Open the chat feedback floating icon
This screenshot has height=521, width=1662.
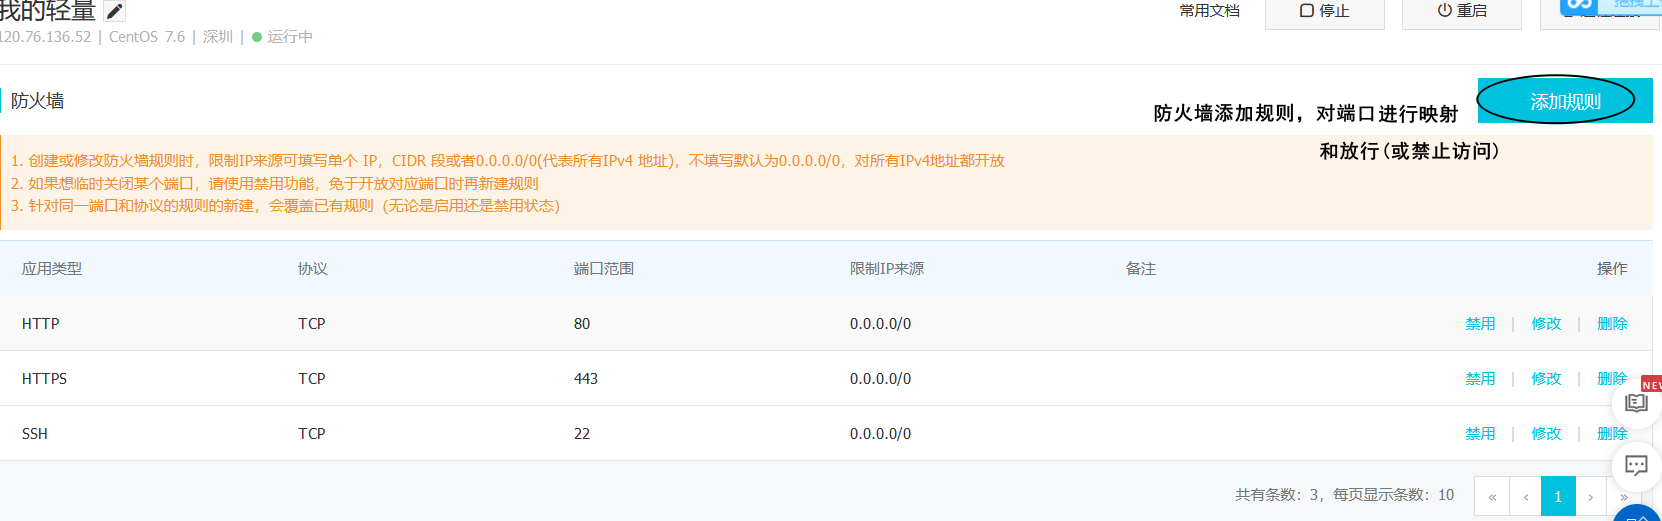click(1636, 465)
